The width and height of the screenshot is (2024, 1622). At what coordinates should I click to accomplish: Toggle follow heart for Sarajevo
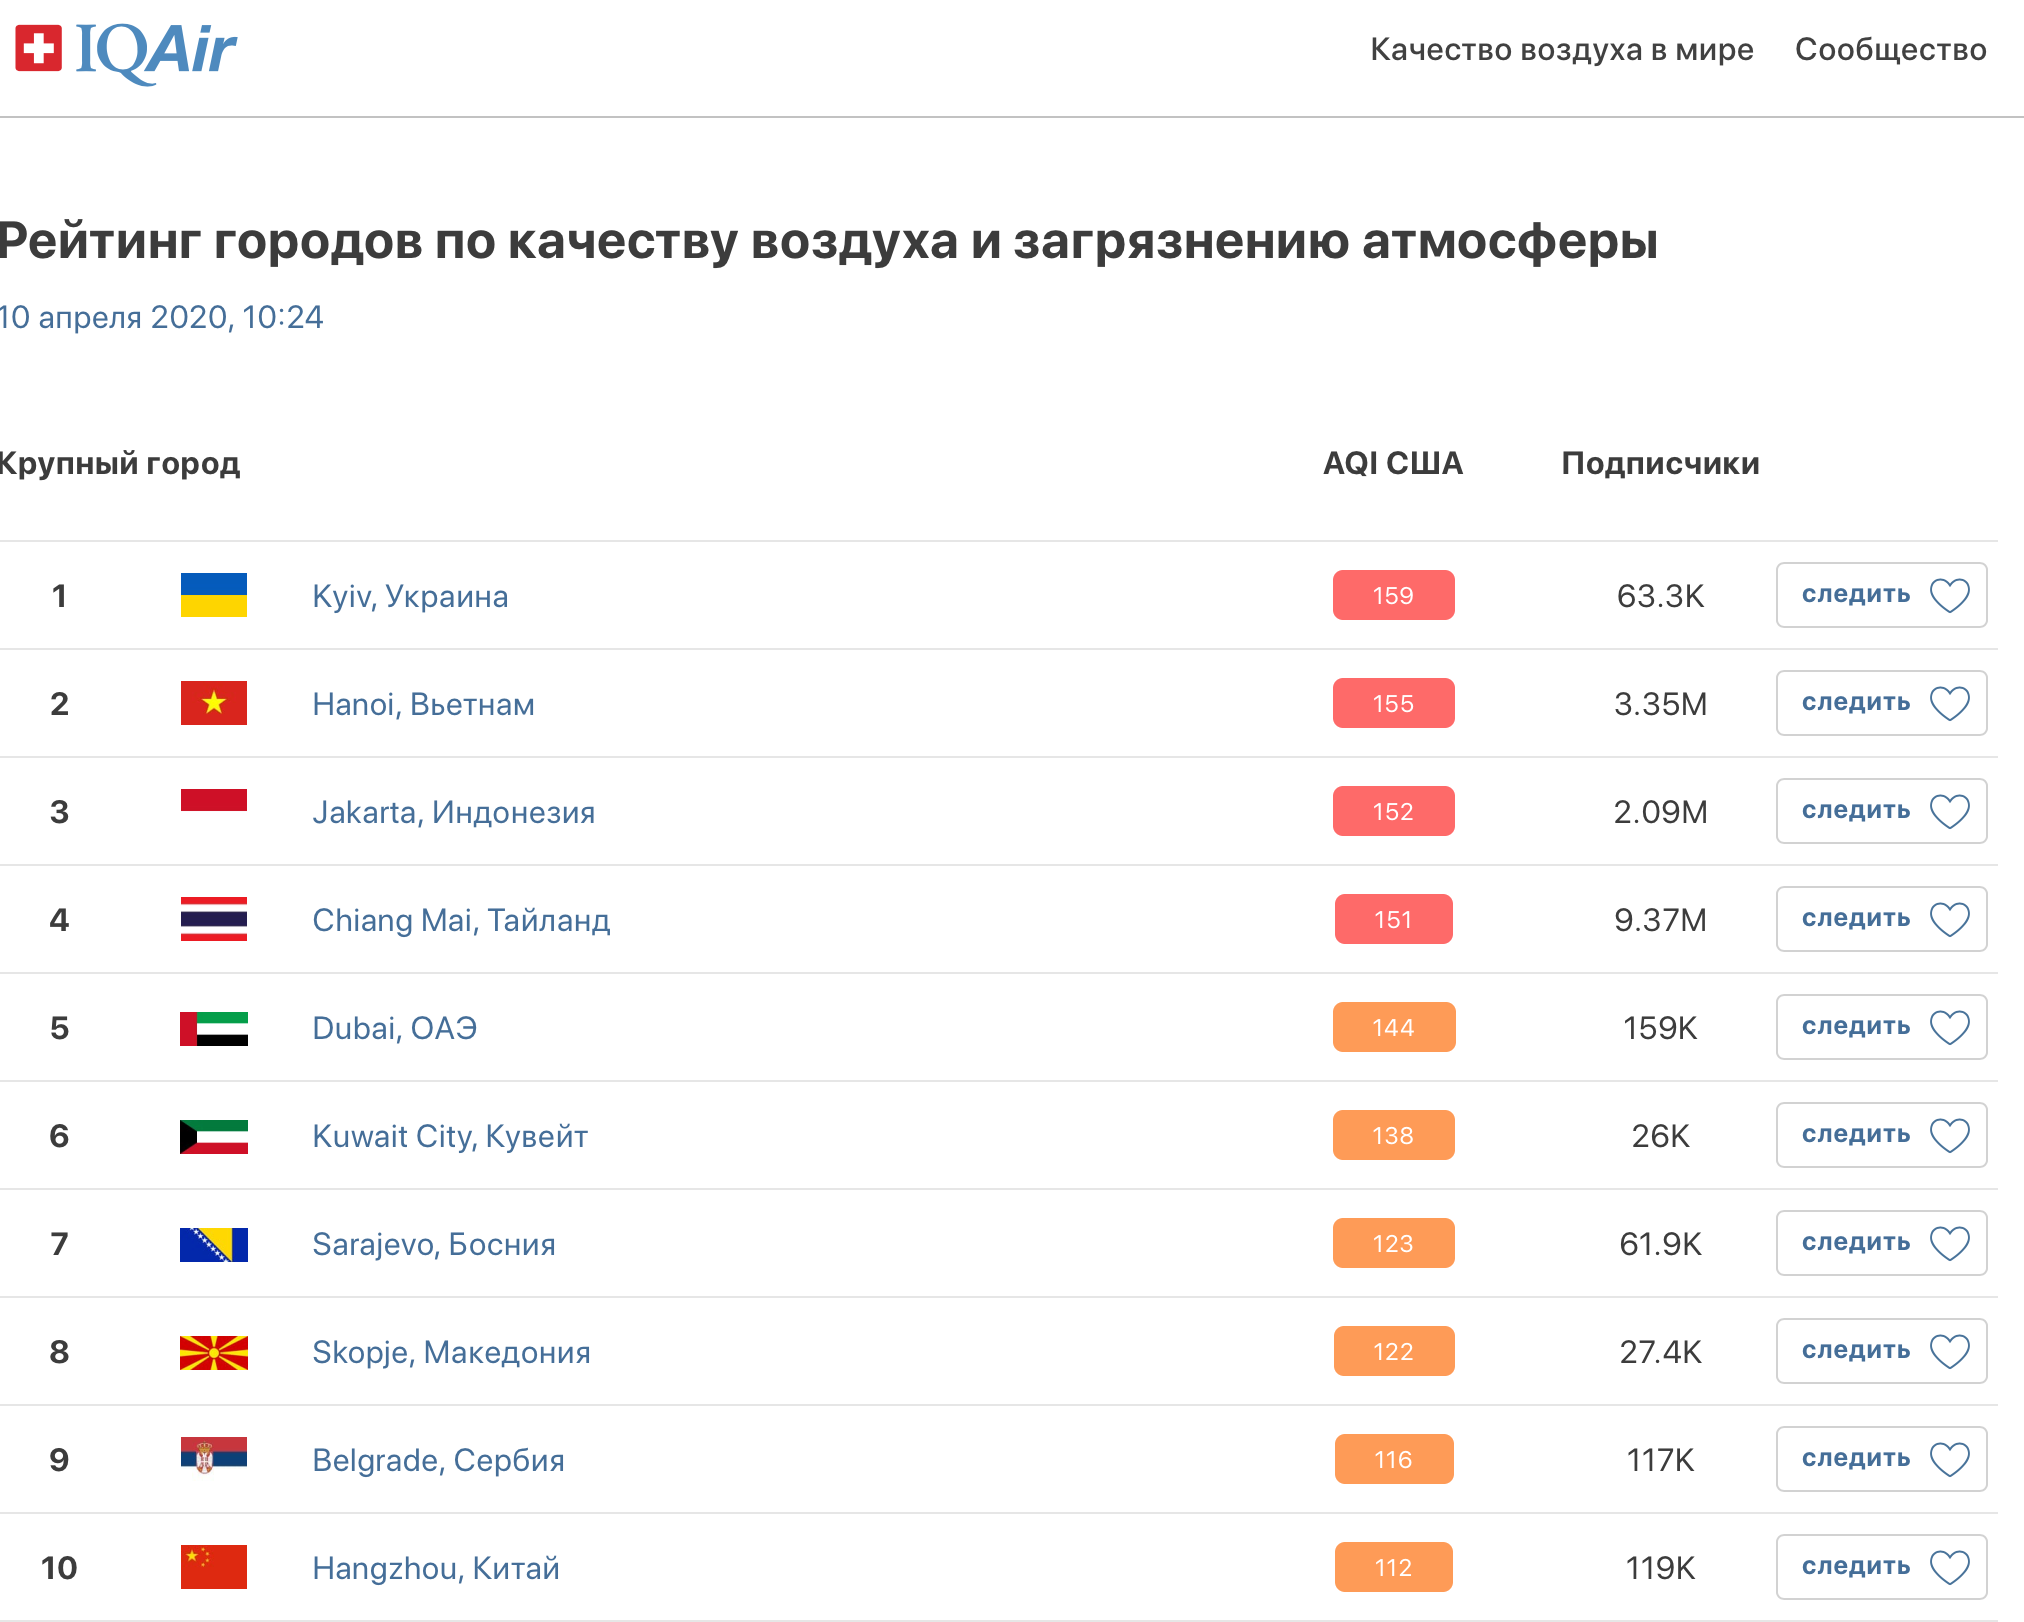[x=1949, y=1243]
